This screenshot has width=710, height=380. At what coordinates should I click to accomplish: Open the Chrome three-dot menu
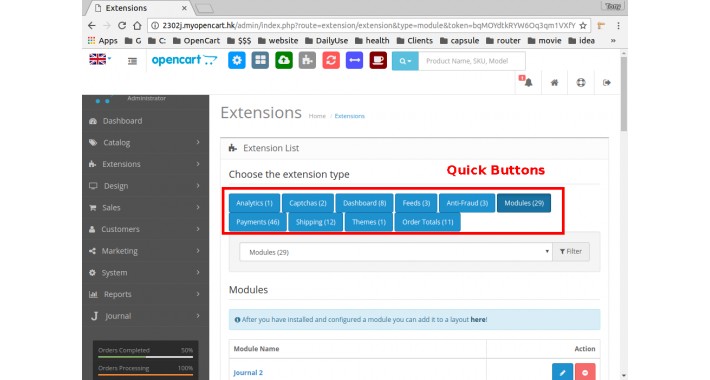click(x=619, y=25)
